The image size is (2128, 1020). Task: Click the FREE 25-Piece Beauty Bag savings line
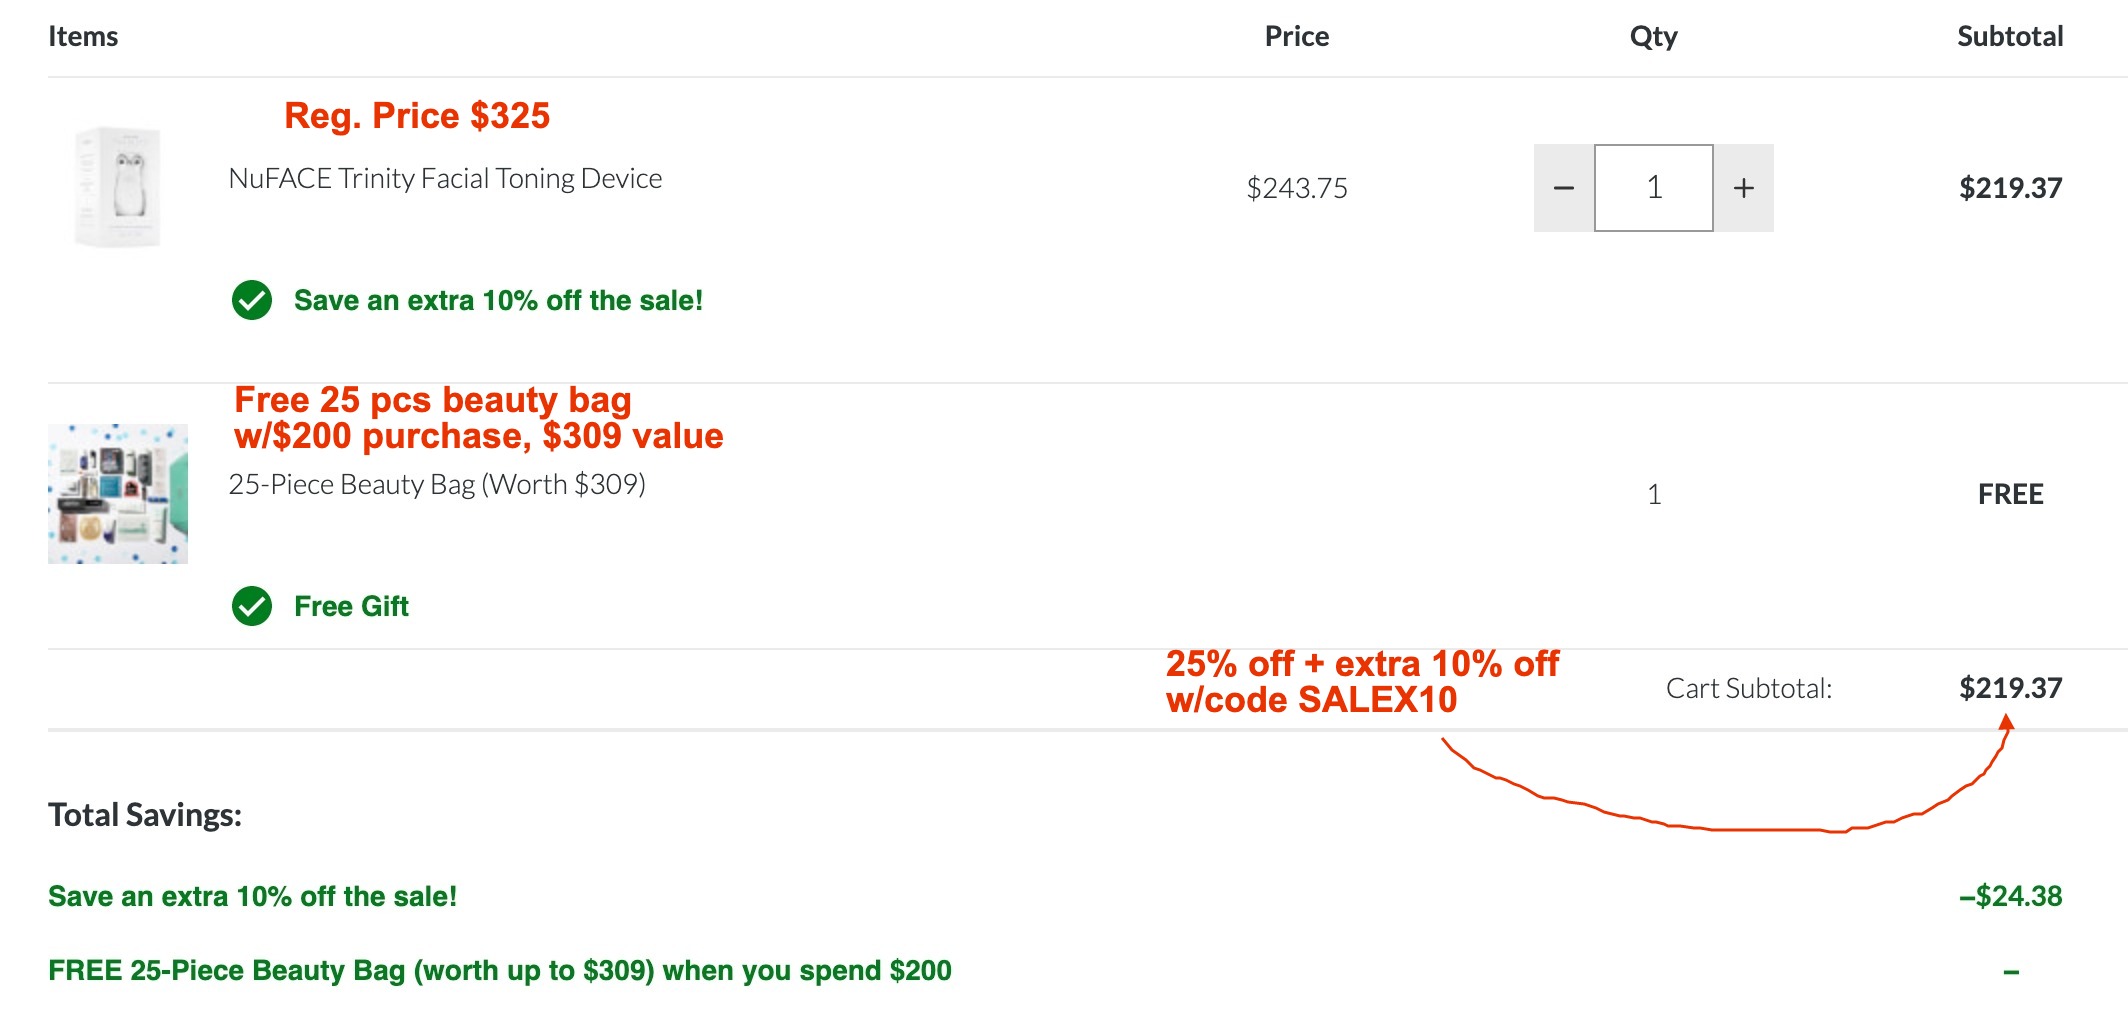(500, 970)
